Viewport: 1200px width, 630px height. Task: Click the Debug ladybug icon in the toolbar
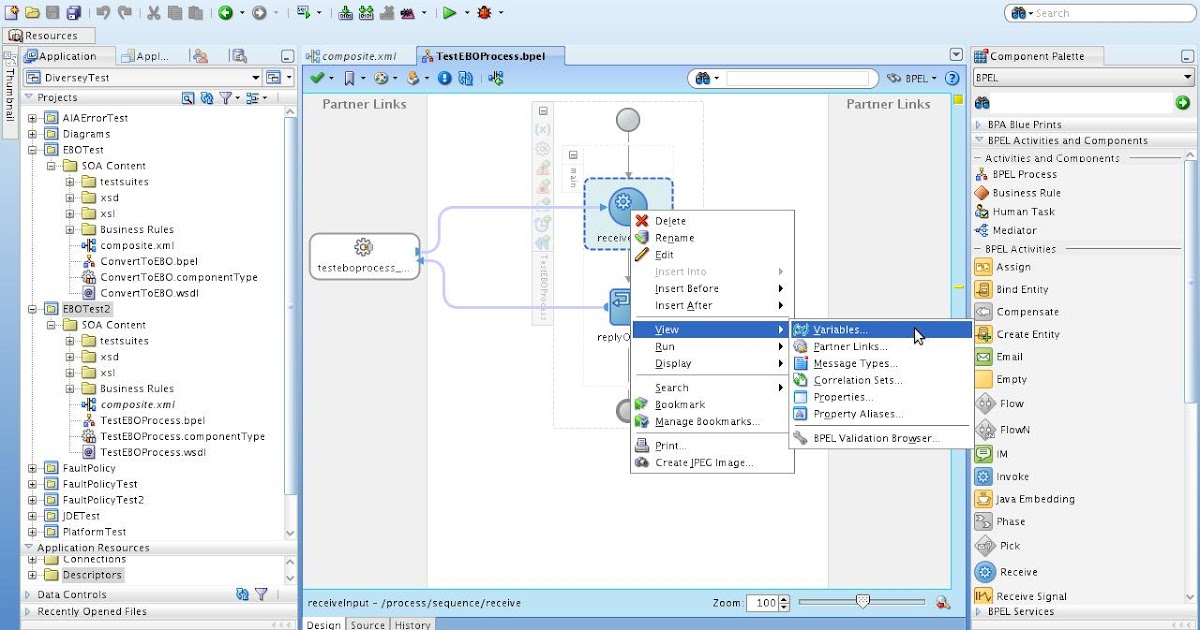click(486, 14)
